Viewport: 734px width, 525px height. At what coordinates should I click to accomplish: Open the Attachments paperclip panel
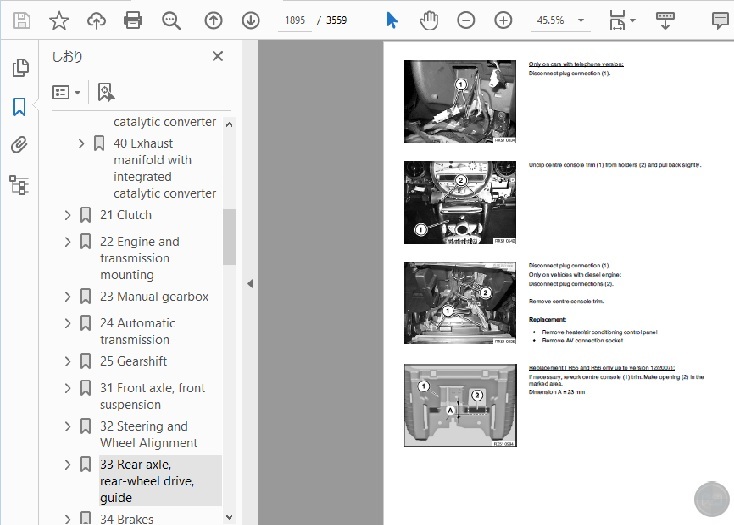pyautogui.click(x=19, y=146)
